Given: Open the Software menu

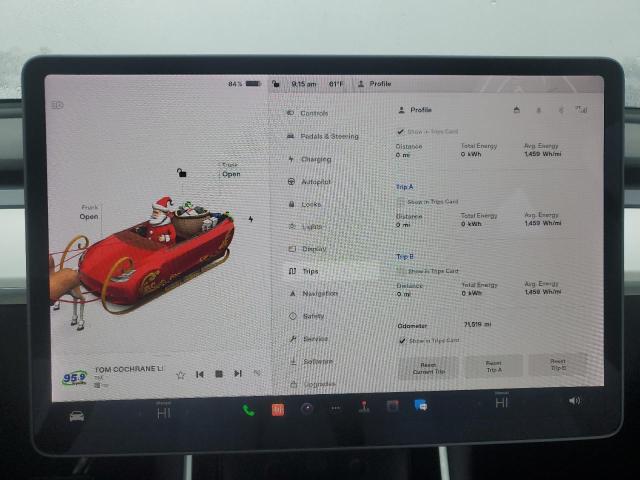Looking at the screenshot, I should (311, 362).
